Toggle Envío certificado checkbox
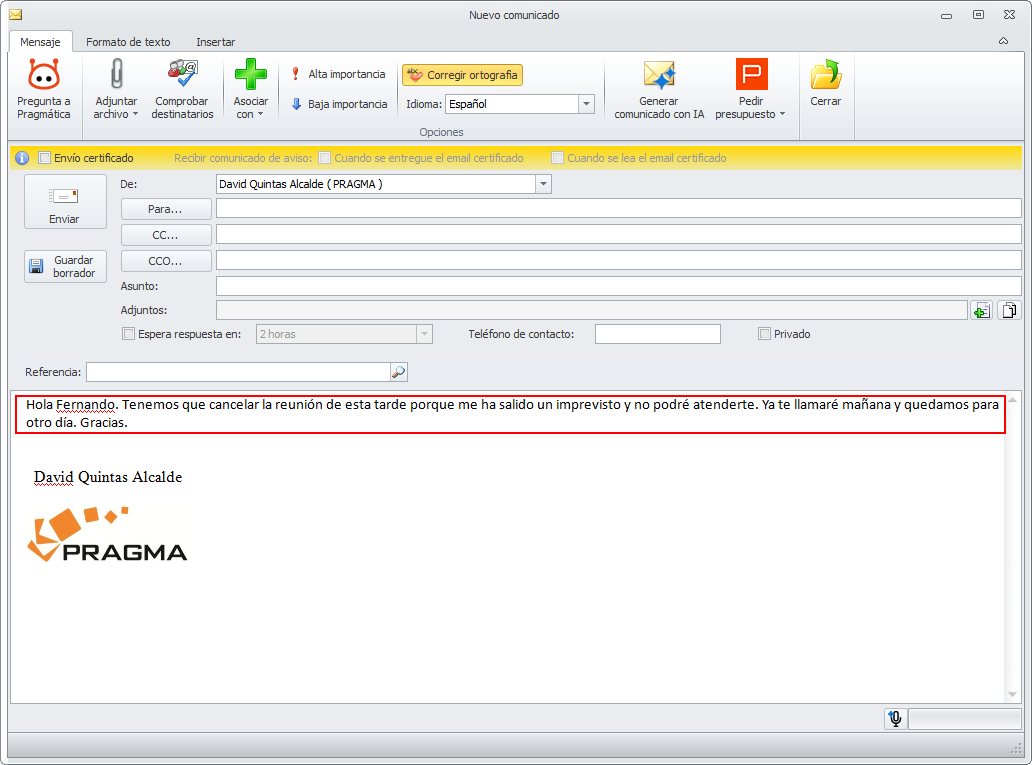This screenshot has width=1032, height=765. [45, 158]
